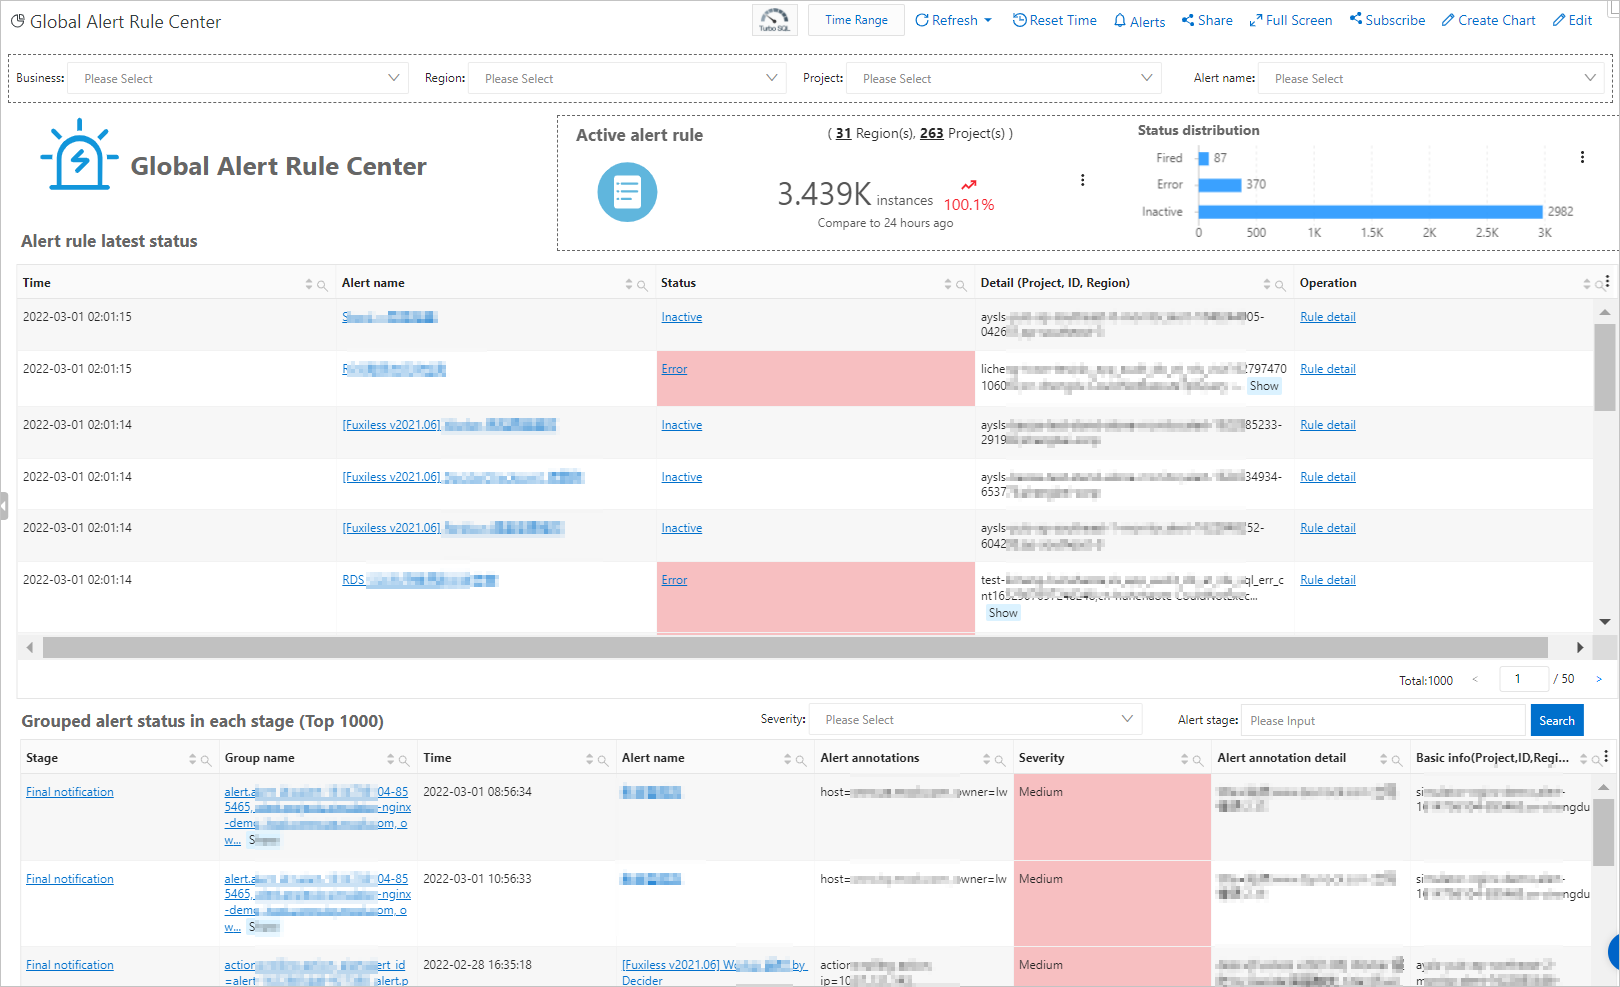This screenshot has width=1620, height=987.
Task: Switch dashboard to Full Screen
Action: 1290,20
